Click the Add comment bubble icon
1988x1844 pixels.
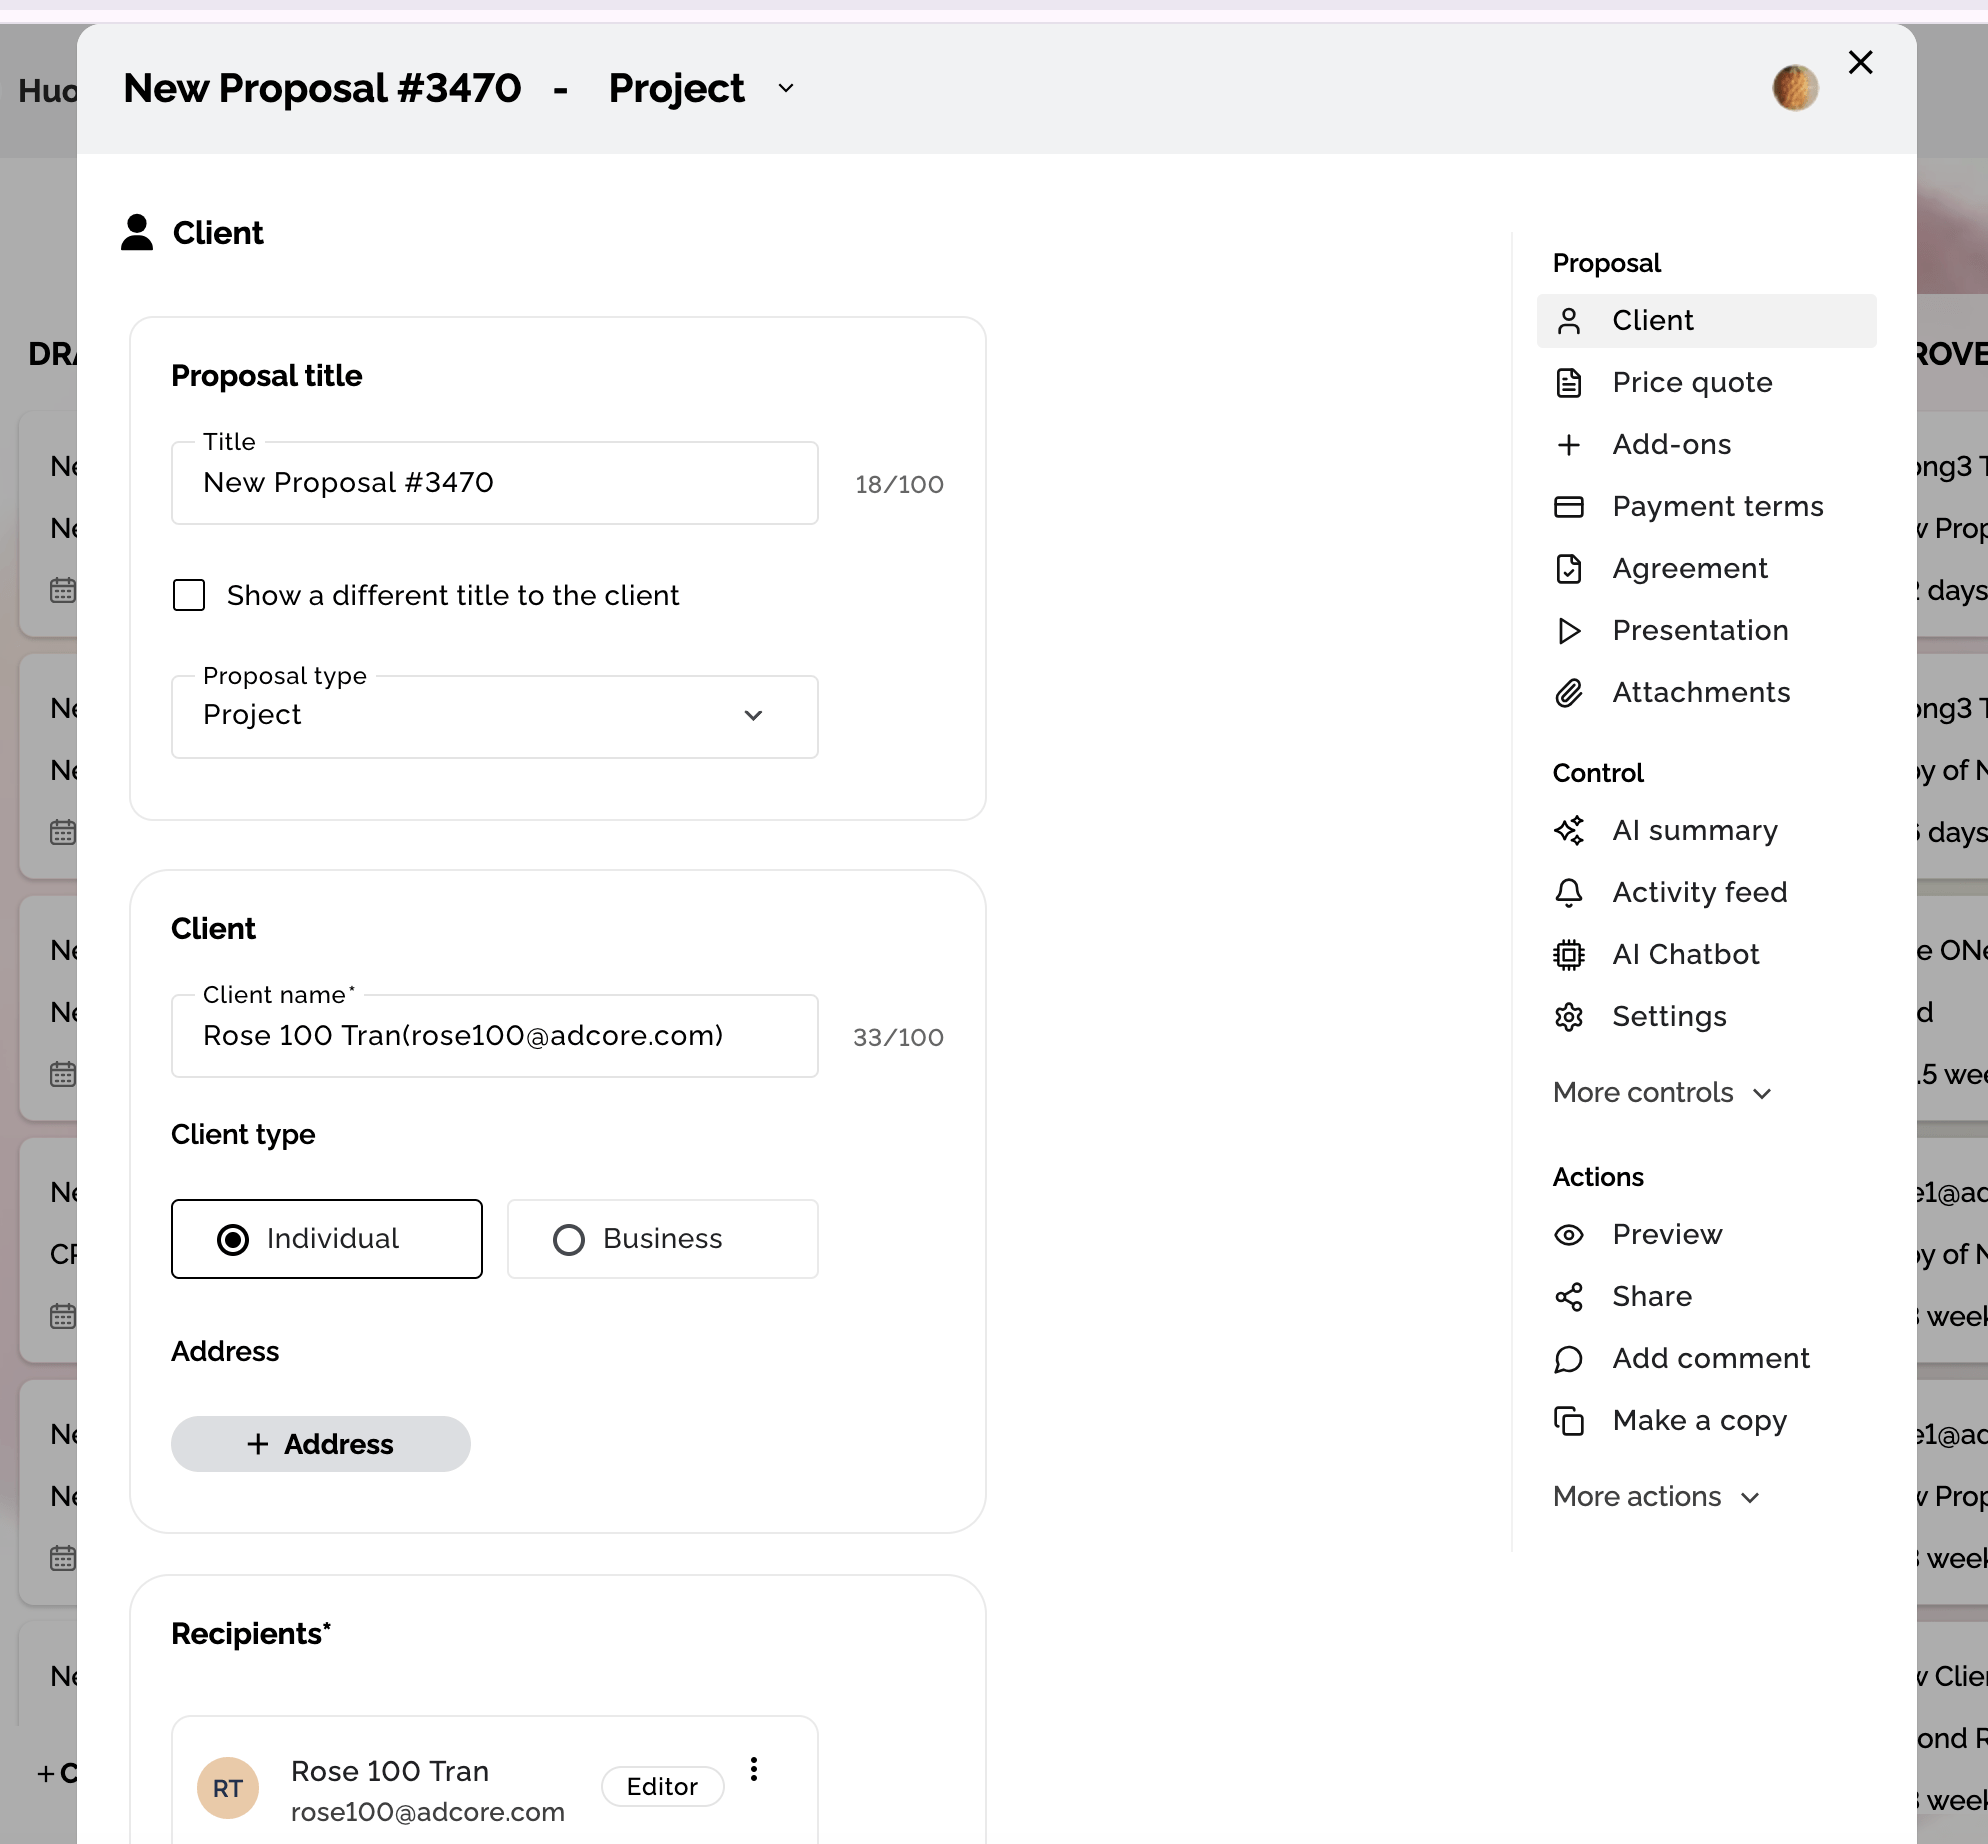pyautogui.click(x=1569, y=1358)
